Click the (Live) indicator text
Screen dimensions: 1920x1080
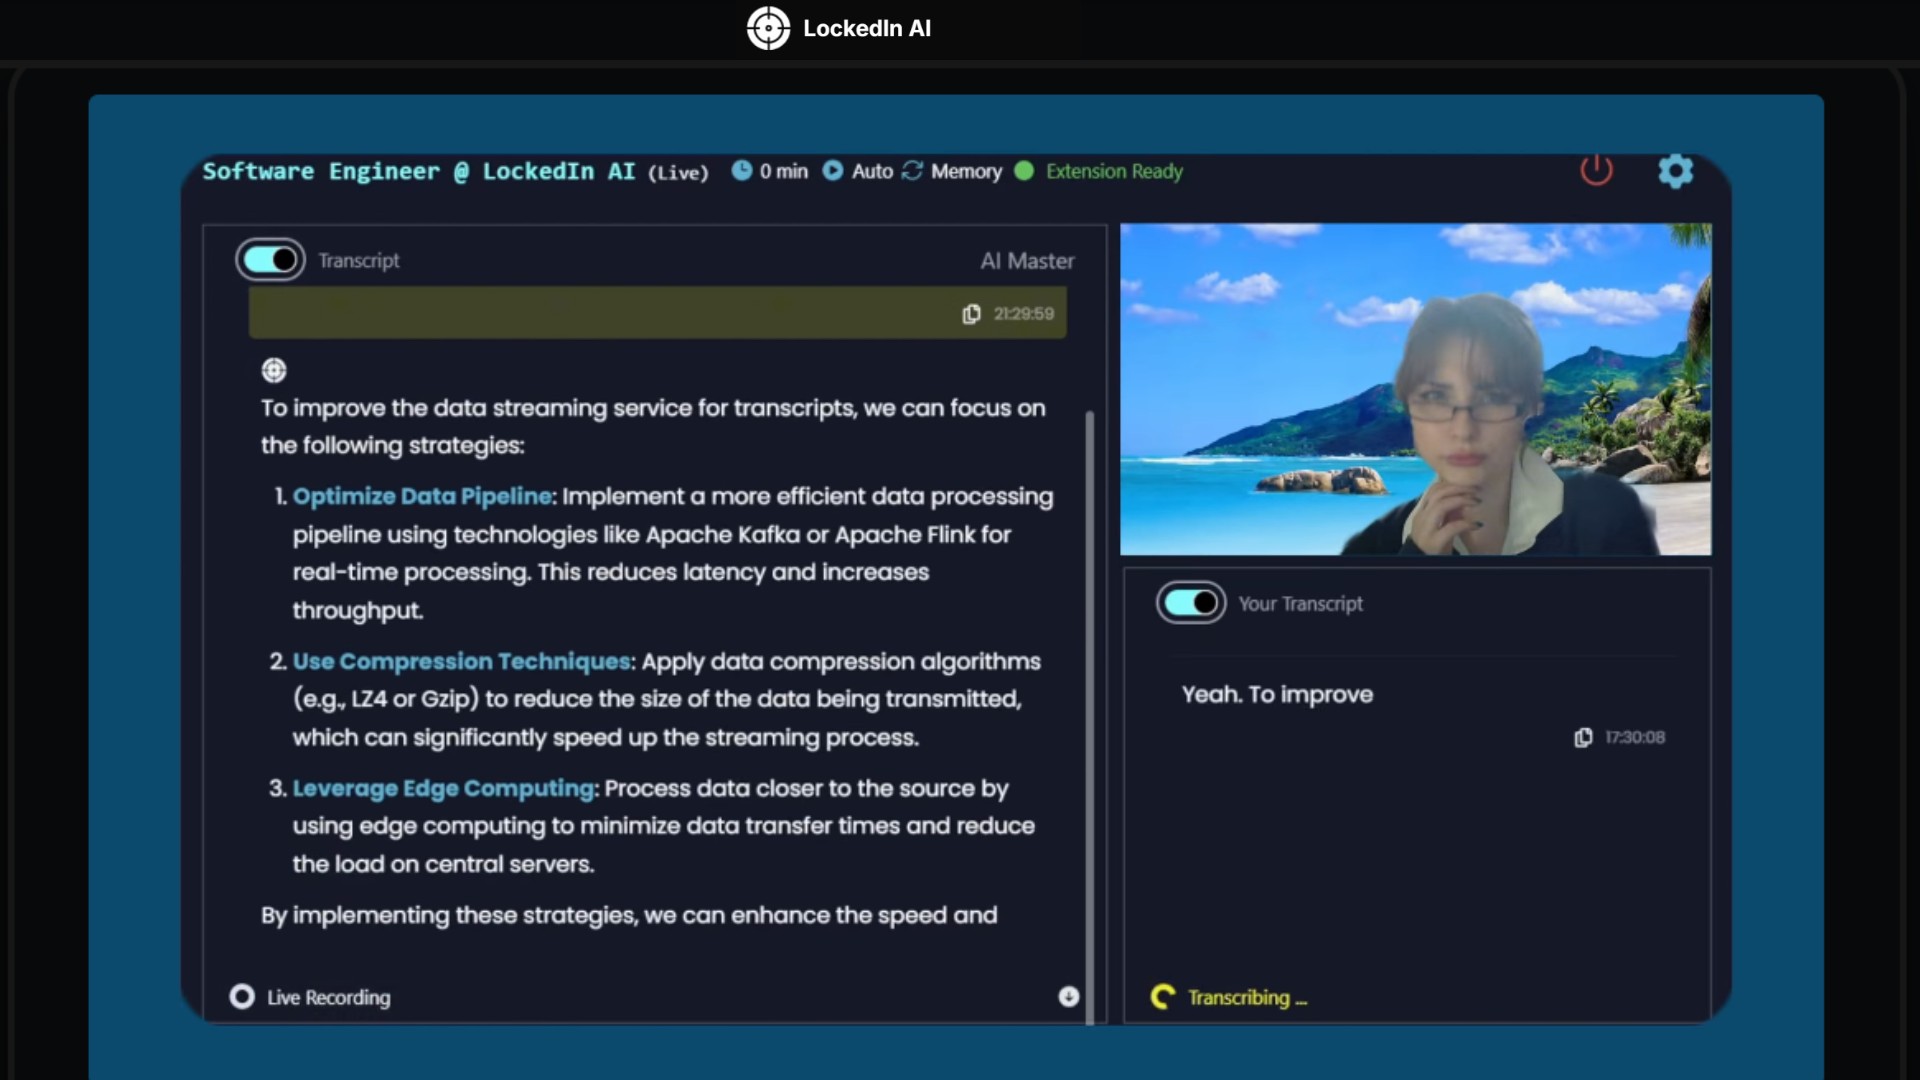(678, 172)
